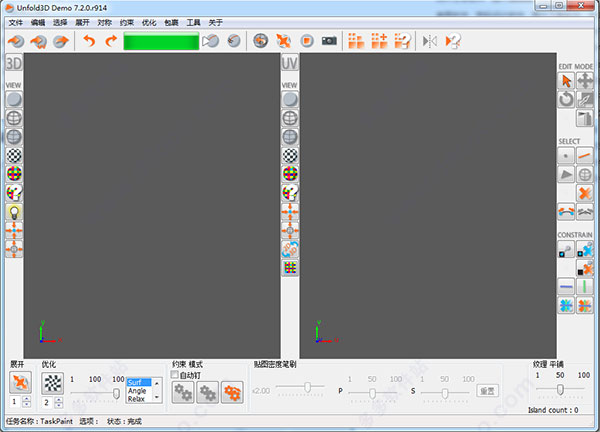
Task: Click the mirror symmetry toolbar icon
Action: coord(430,41)
